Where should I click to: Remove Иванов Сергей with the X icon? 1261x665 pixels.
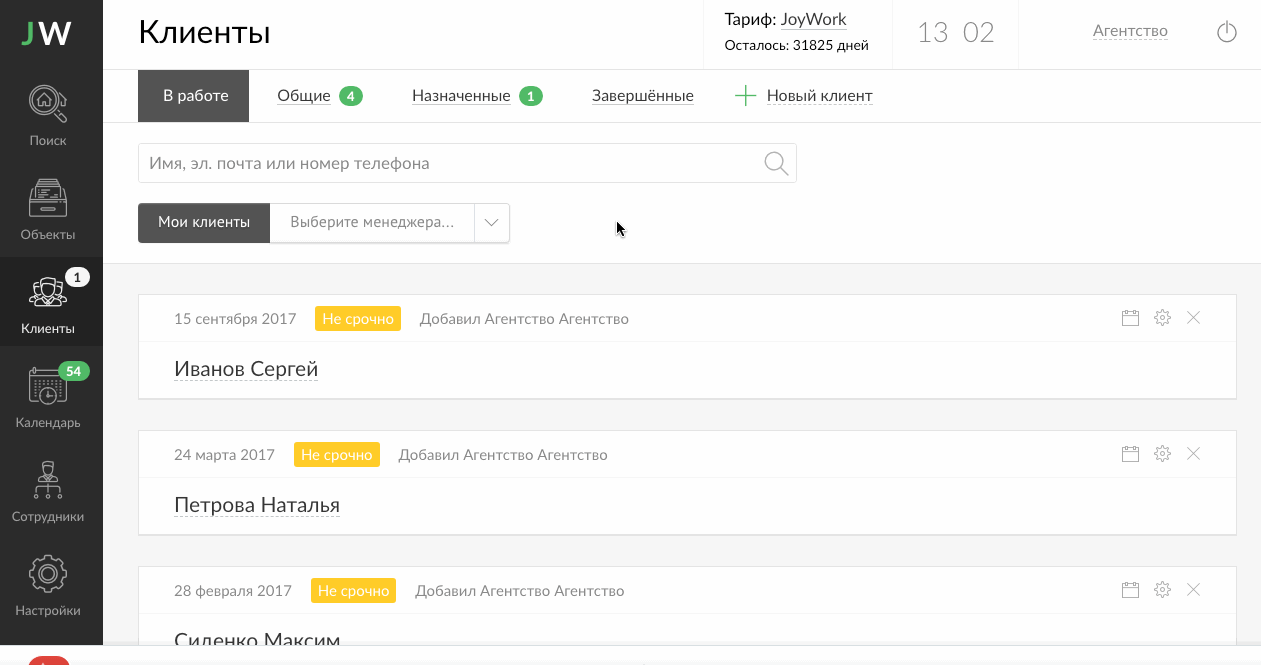pyautogui.click(x=1193, y=318)
